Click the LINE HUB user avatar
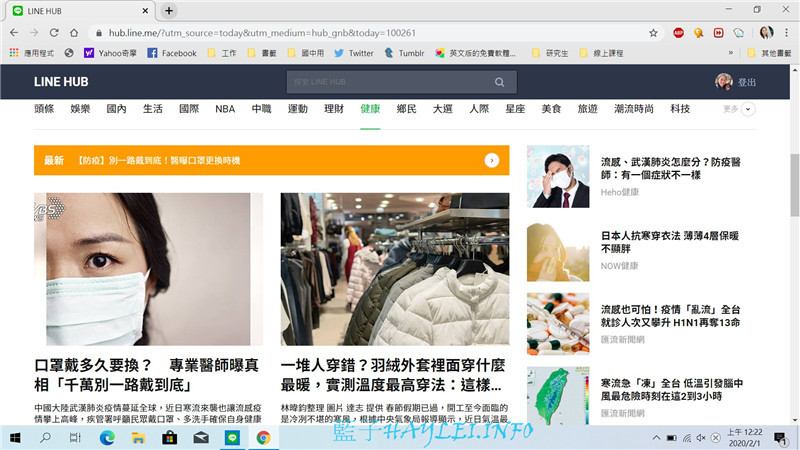Viewport: 800px width, 450px height. point(723,82)
